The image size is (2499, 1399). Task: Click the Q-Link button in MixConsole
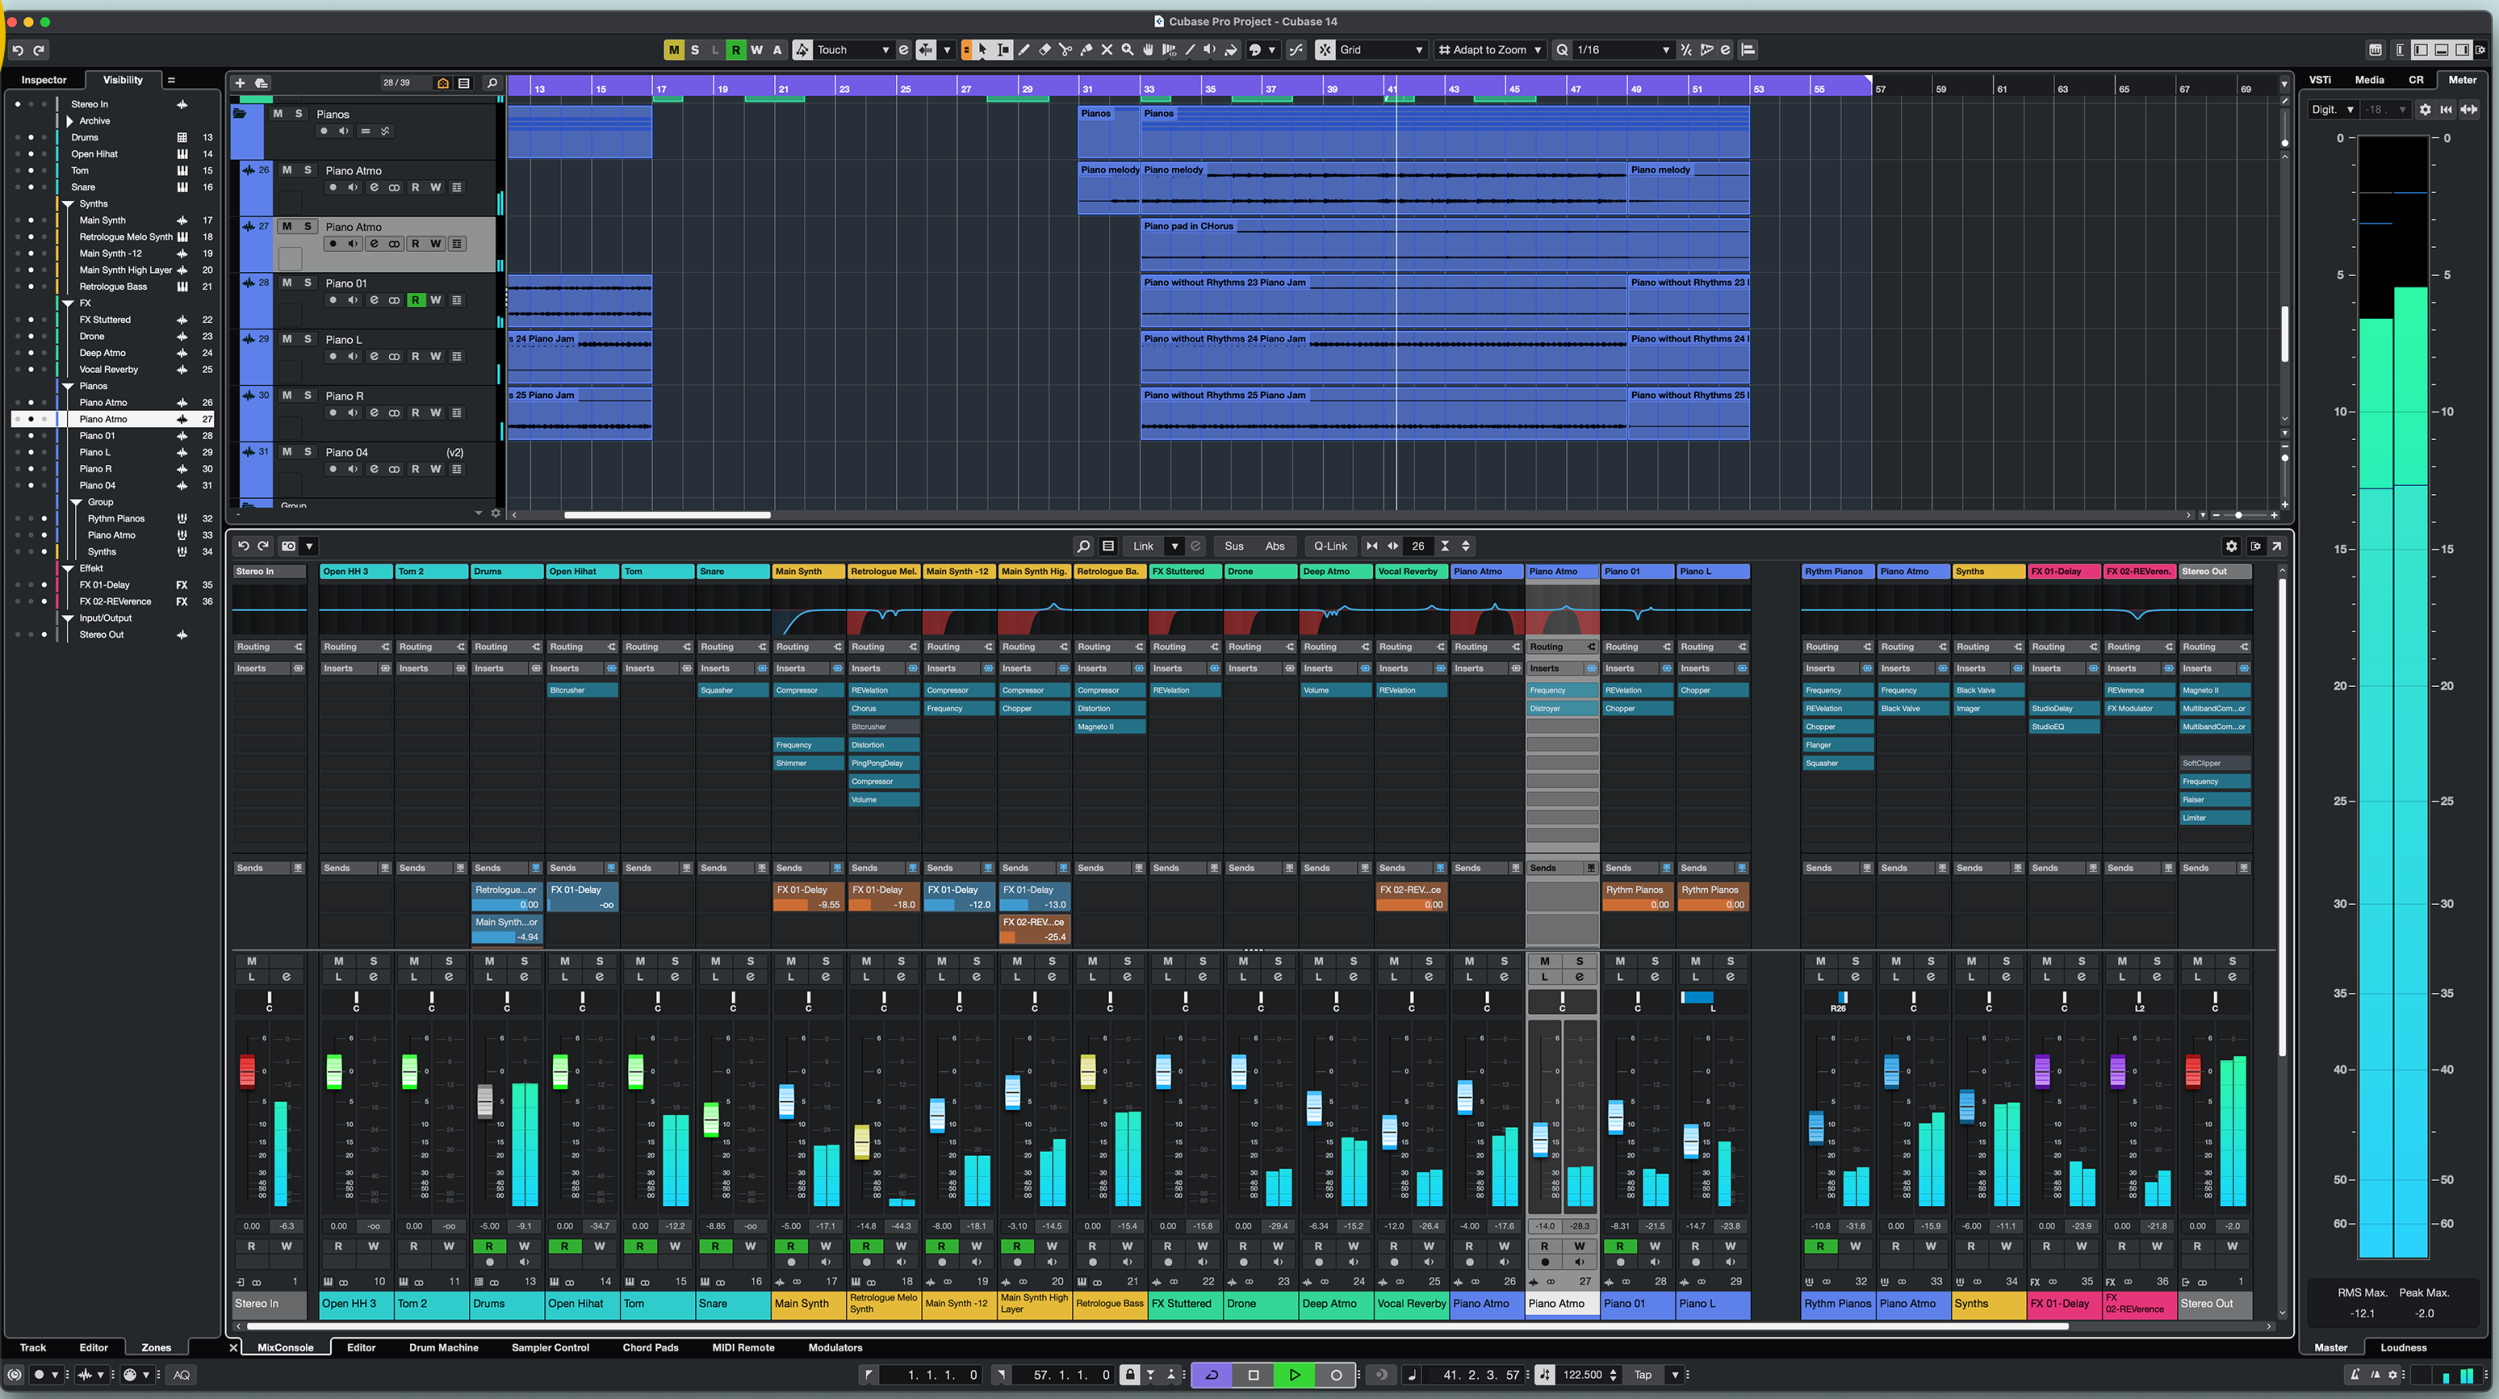[1331, 546]
